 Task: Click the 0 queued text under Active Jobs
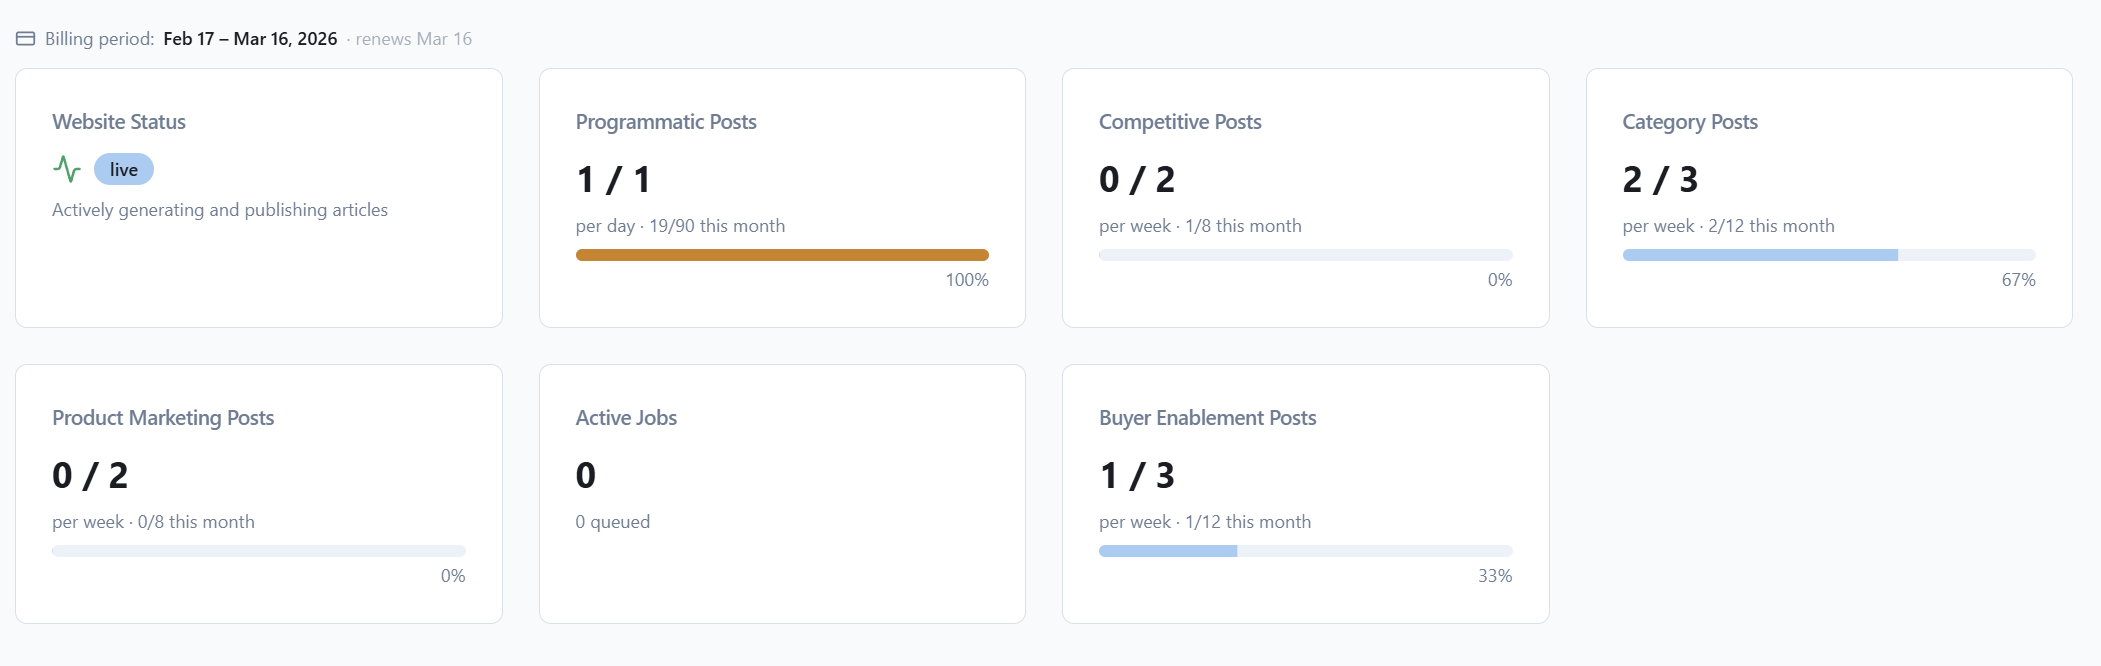point(611,521)
